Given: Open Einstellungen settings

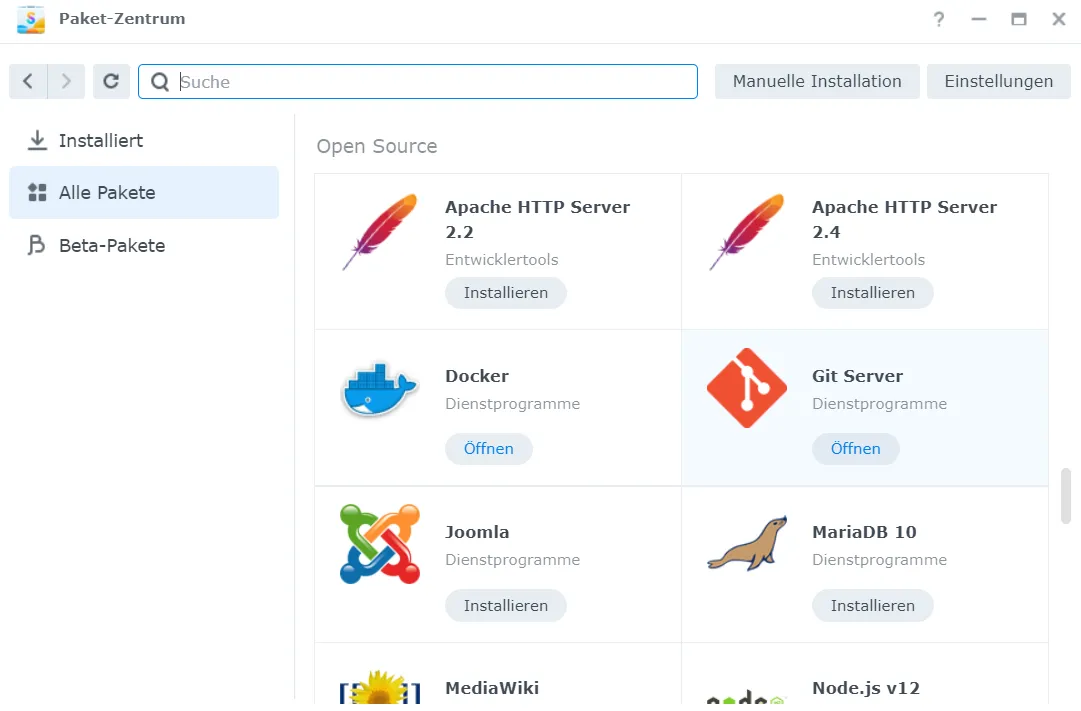Looking at the screenshot, I should tap(998, 81).
